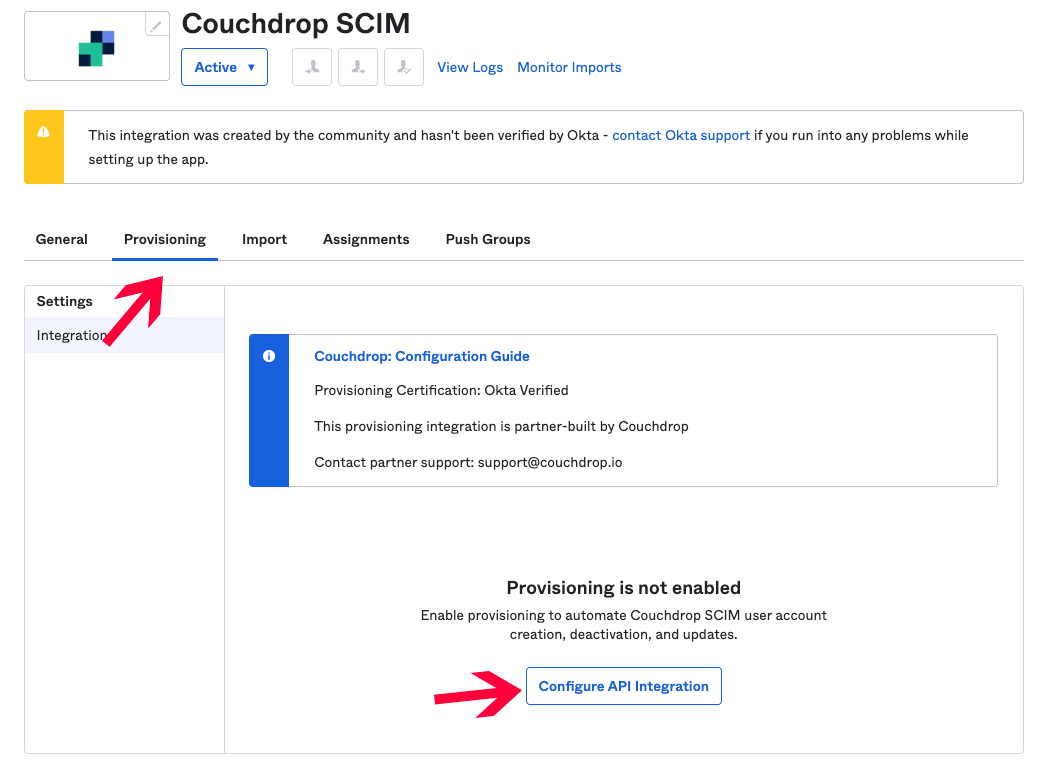Open Couchdrop: Configuration Guide link
Viewport: 1044px width, 763px height.
[421, 356]
